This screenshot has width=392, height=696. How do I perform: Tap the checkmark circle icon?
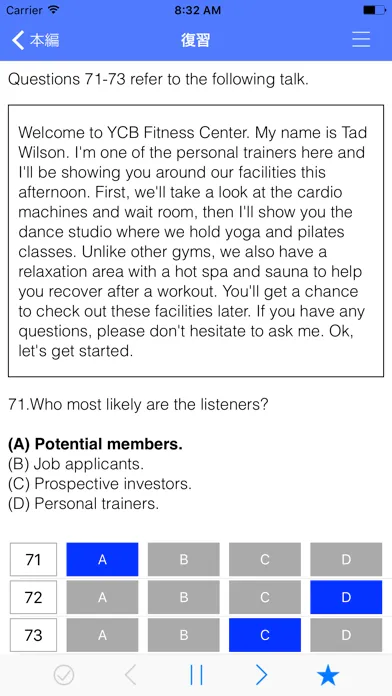pyautogui.click(x=64, y=676)
